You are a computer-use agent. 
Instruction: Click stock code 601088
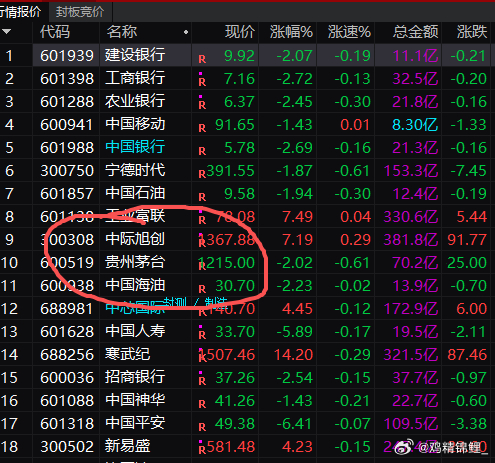click(67, 401)
